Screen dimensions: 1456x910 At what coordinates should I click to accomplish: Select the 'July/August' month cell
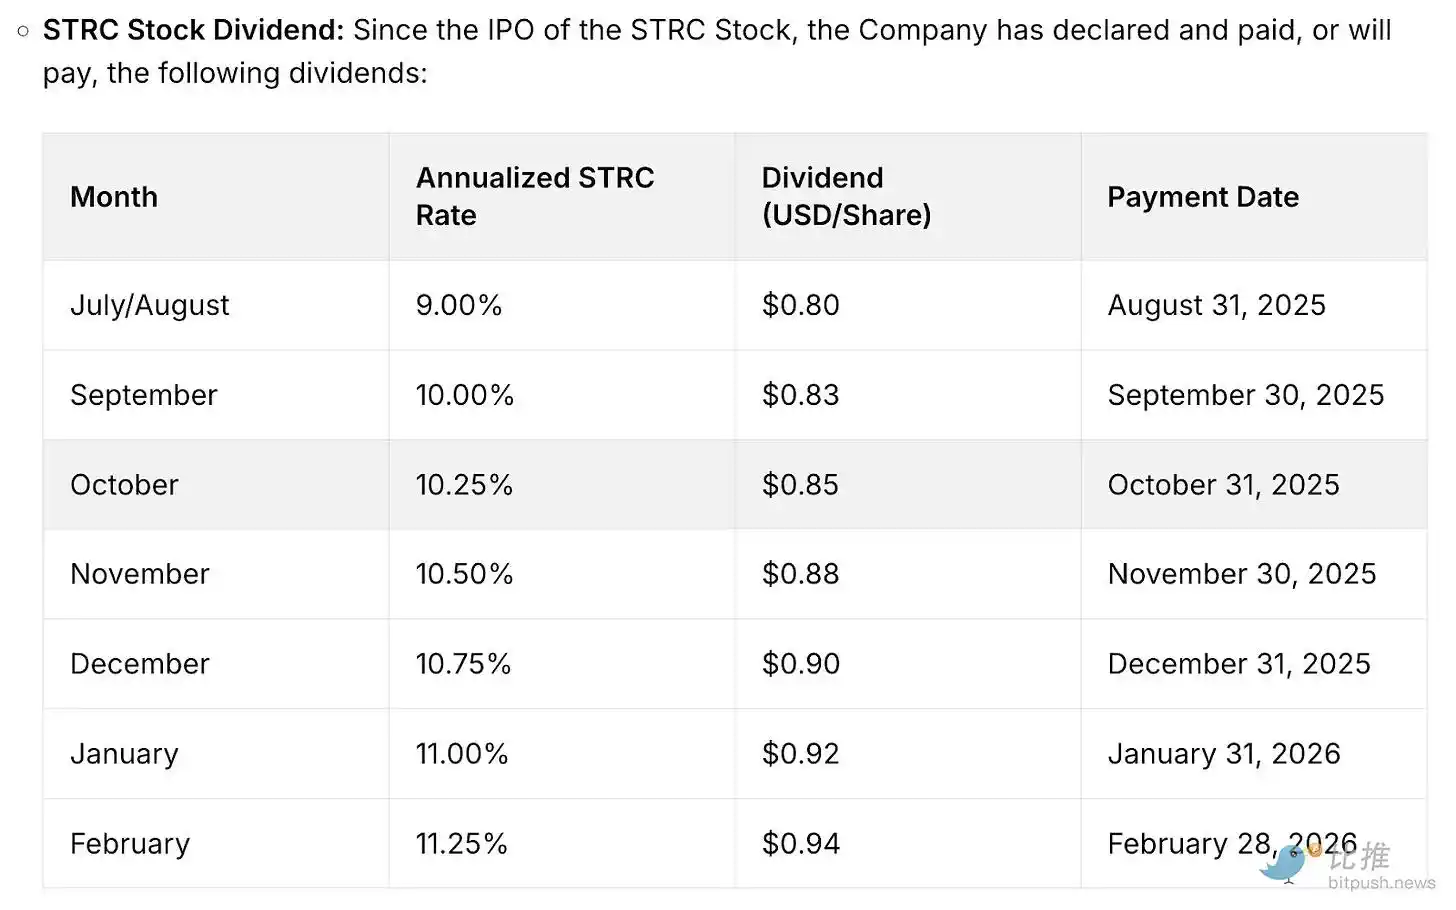point(150,305)
